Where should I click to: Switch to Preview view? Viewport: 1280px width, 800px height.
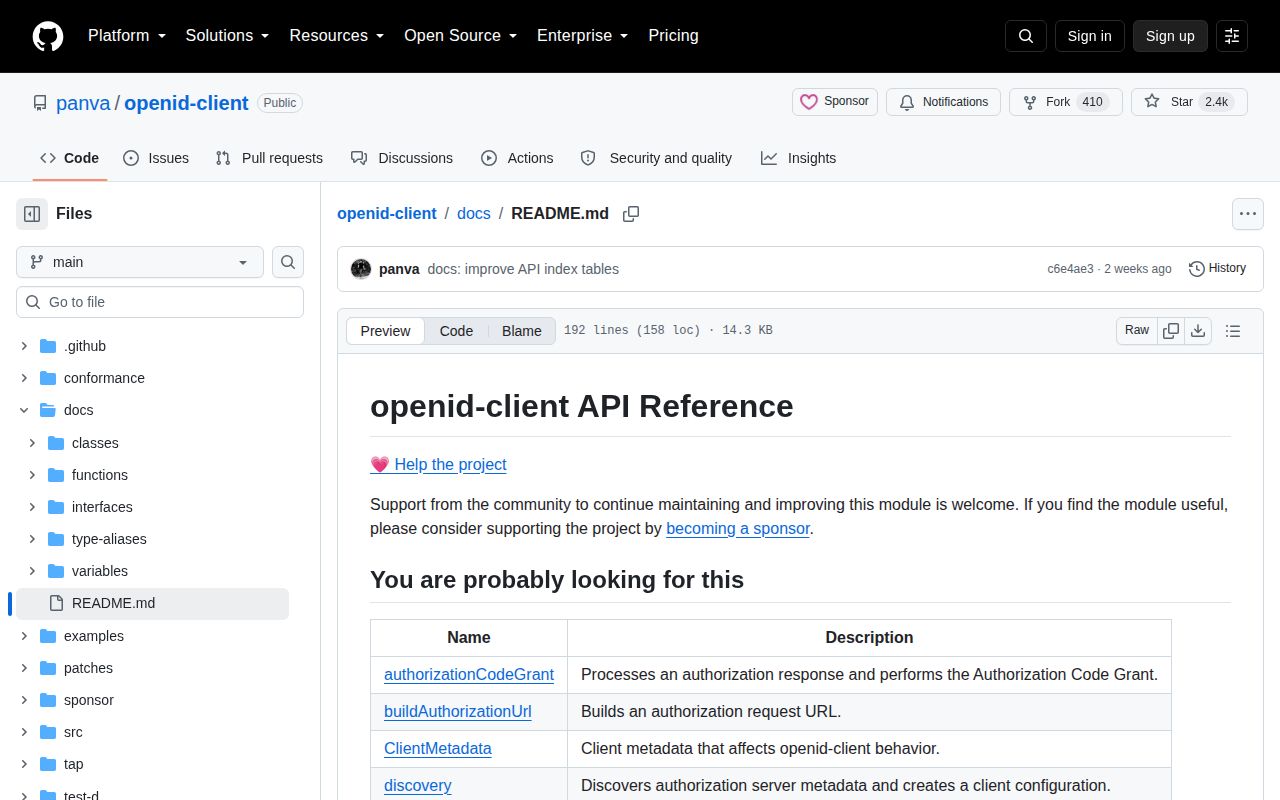[x=385, y=331]
